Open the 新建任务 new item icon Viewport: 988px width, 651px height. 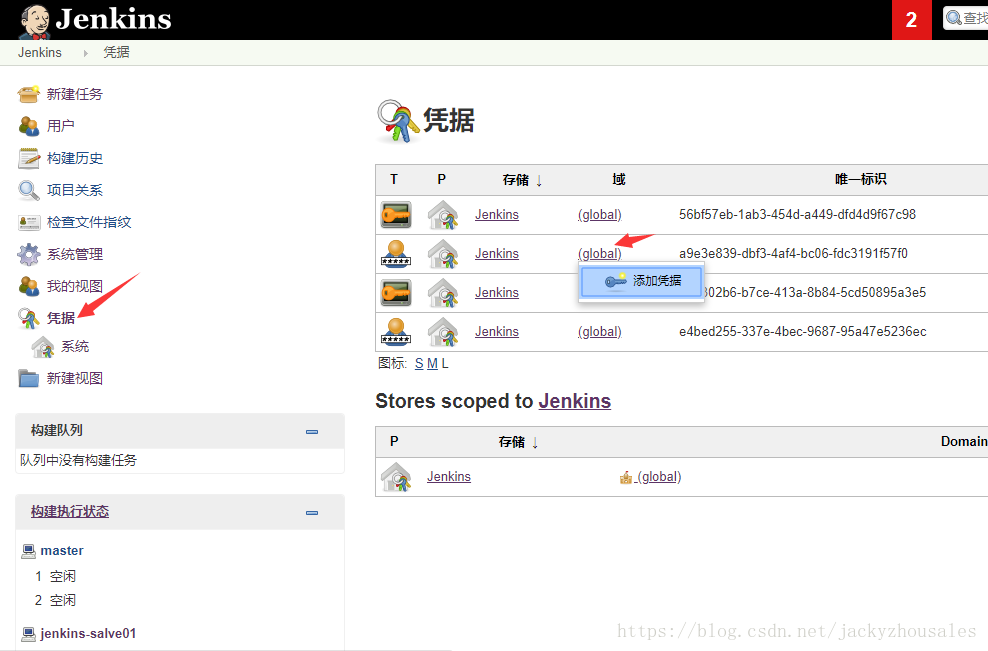pos(28,94)
